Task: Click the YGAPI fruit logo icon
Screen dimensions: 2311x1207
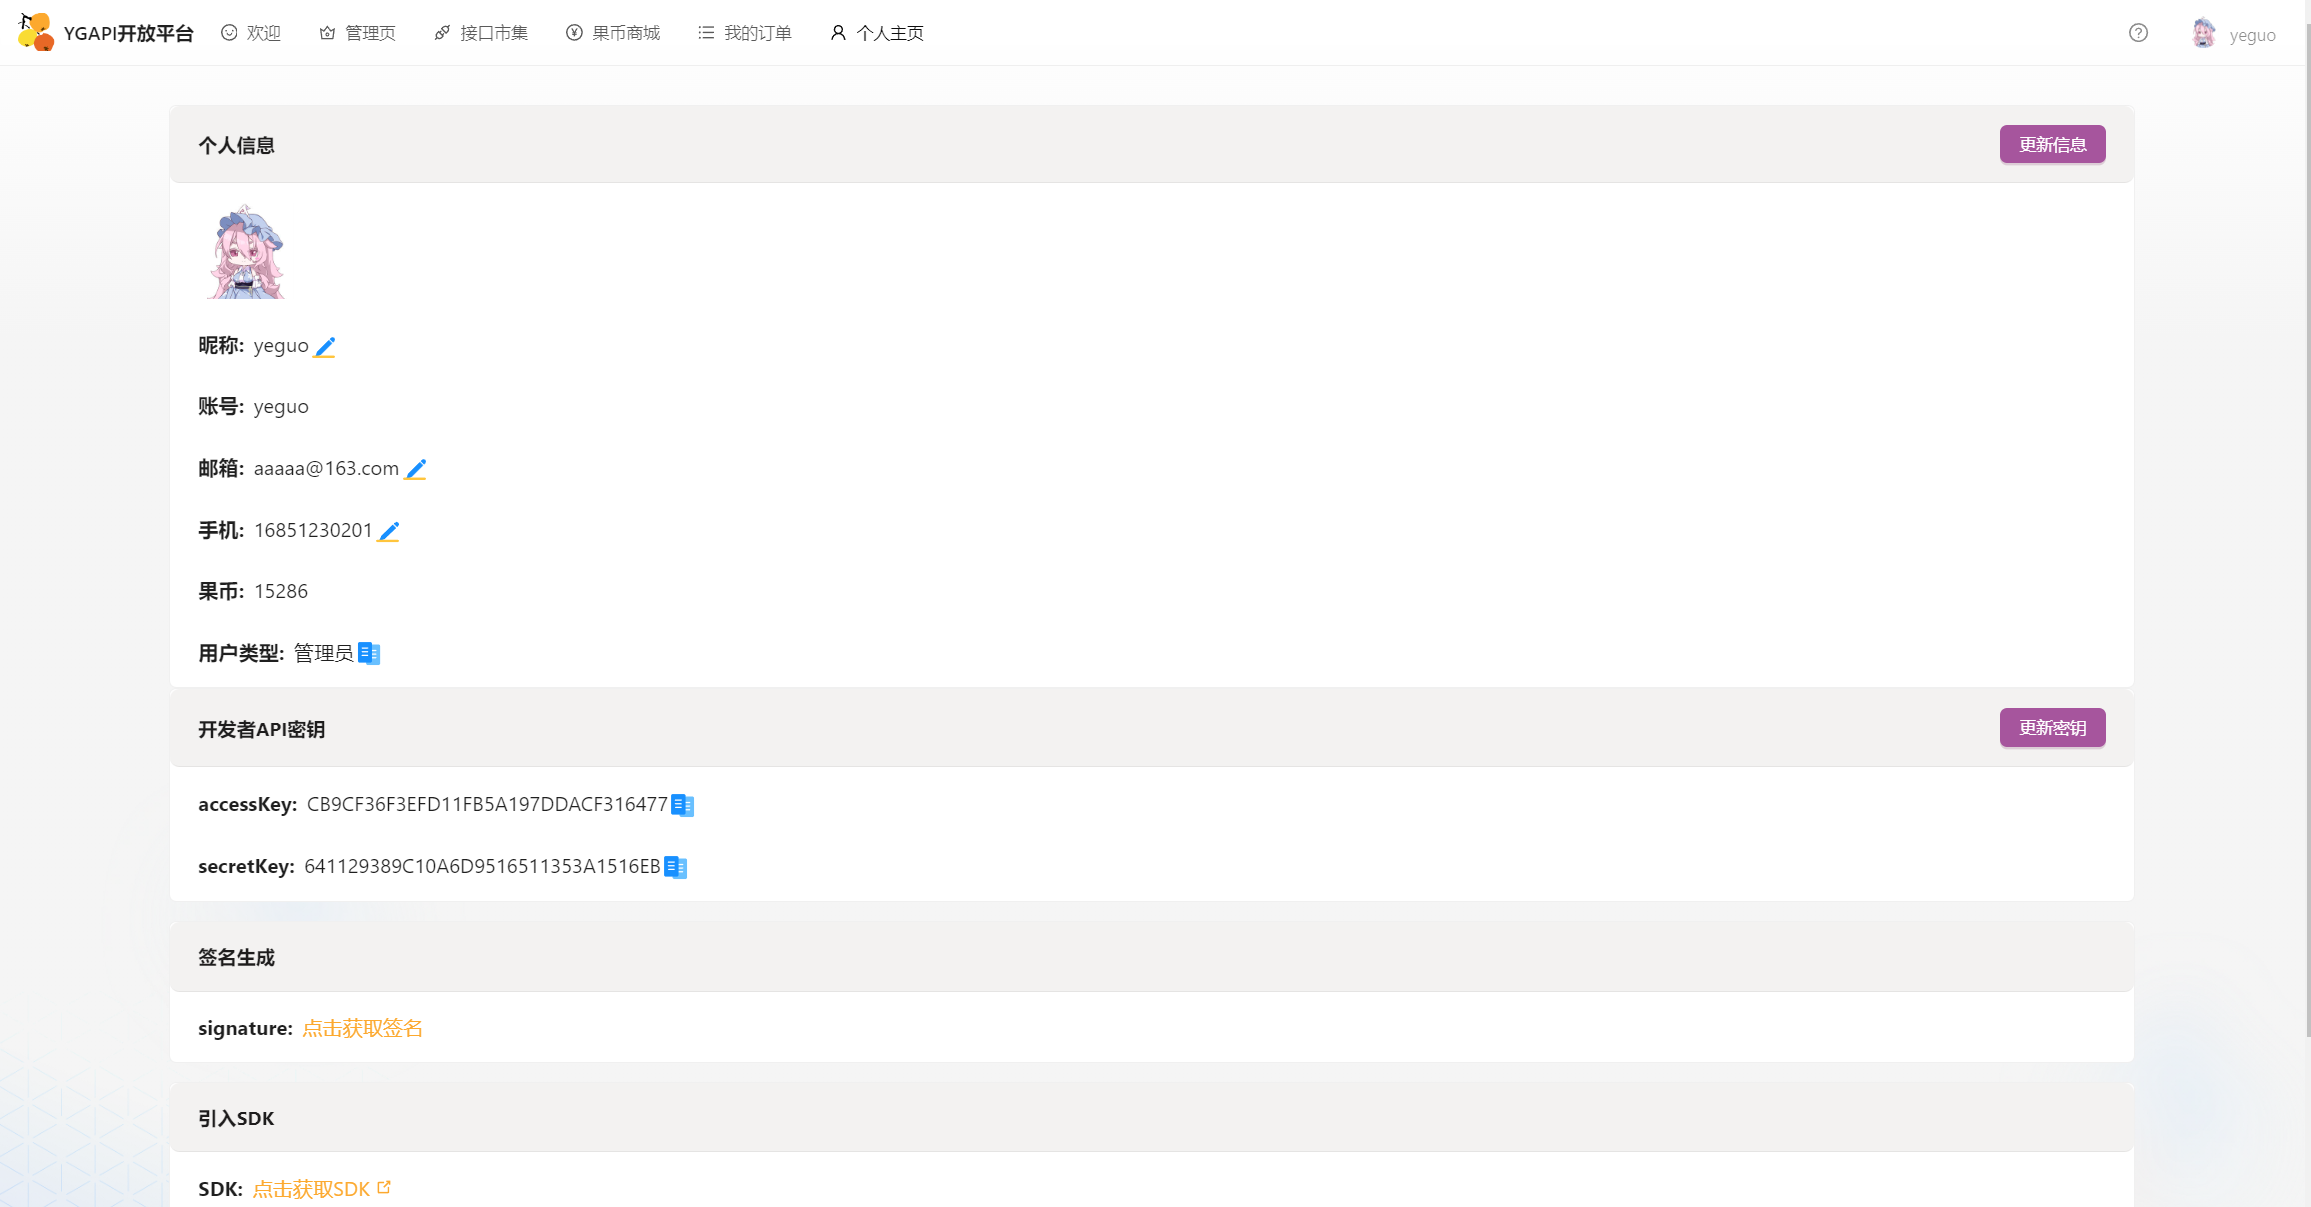Action: tap(36, 33)
